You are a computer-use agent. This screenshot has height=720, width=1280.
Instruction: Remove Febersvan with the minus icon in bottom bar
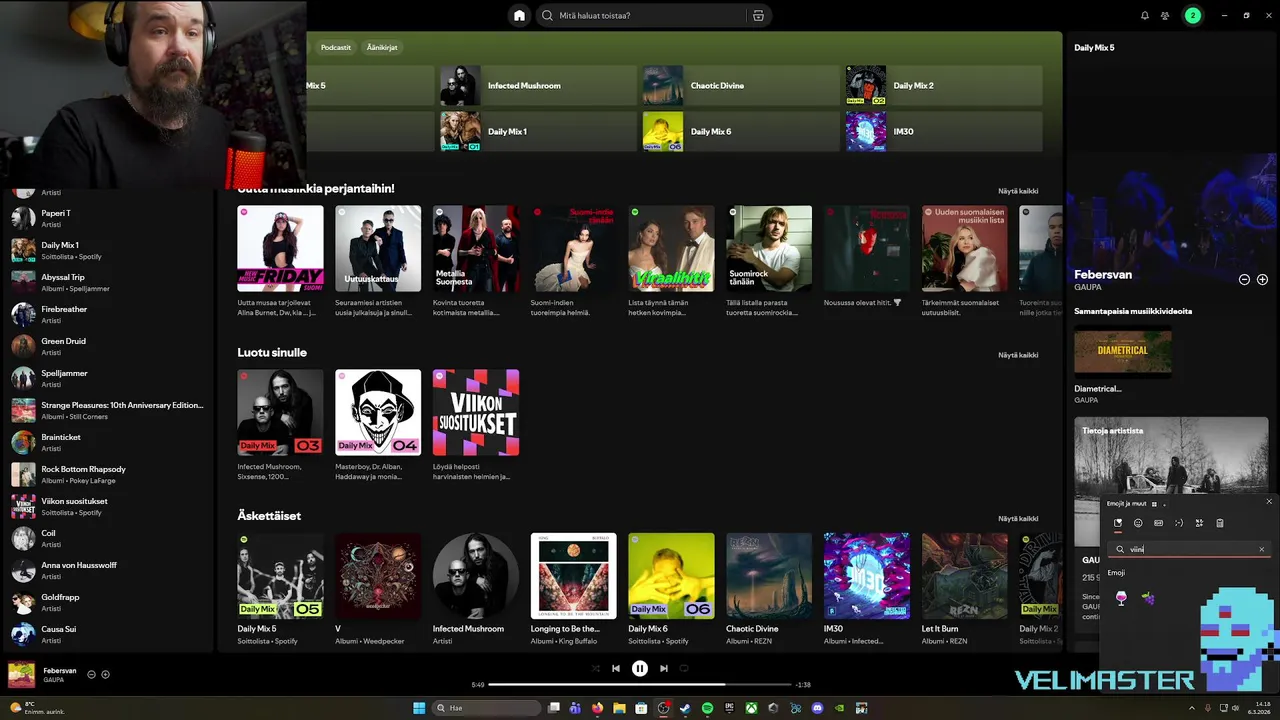[x=91, y=675]
